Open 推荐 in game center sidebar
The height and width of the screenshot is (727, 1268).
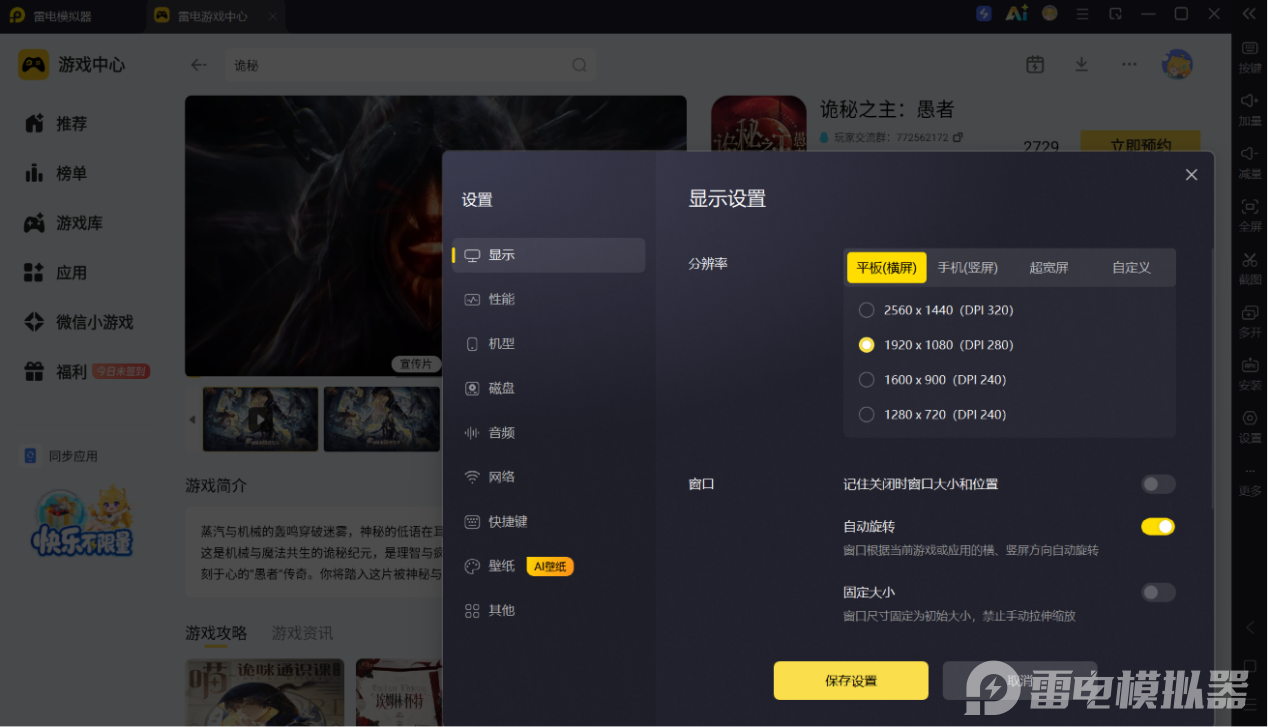tap(56, 124)
